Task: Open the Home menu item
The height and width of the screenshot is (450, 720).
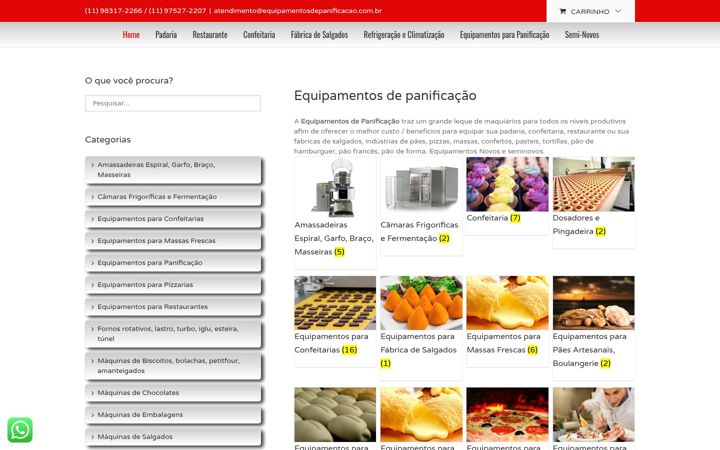Action: tap(131, 34)
